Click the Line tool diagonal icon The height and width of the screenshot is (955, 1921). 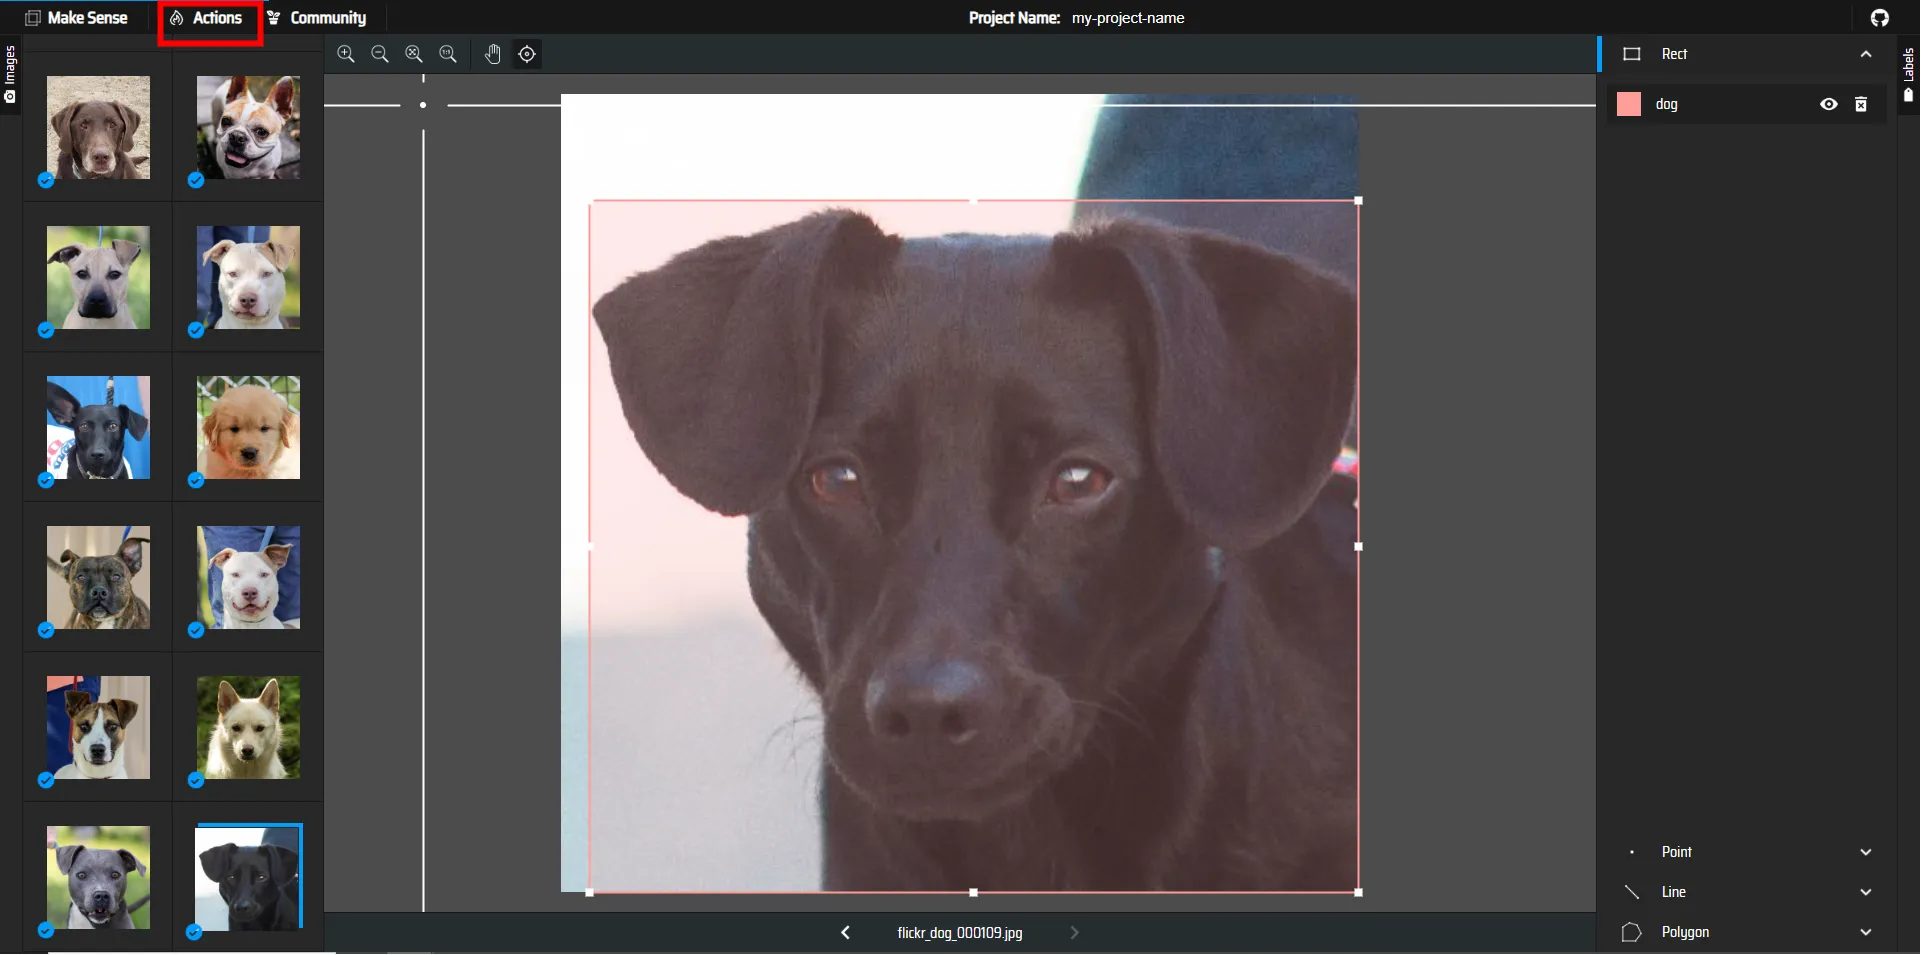point(1632,892)
